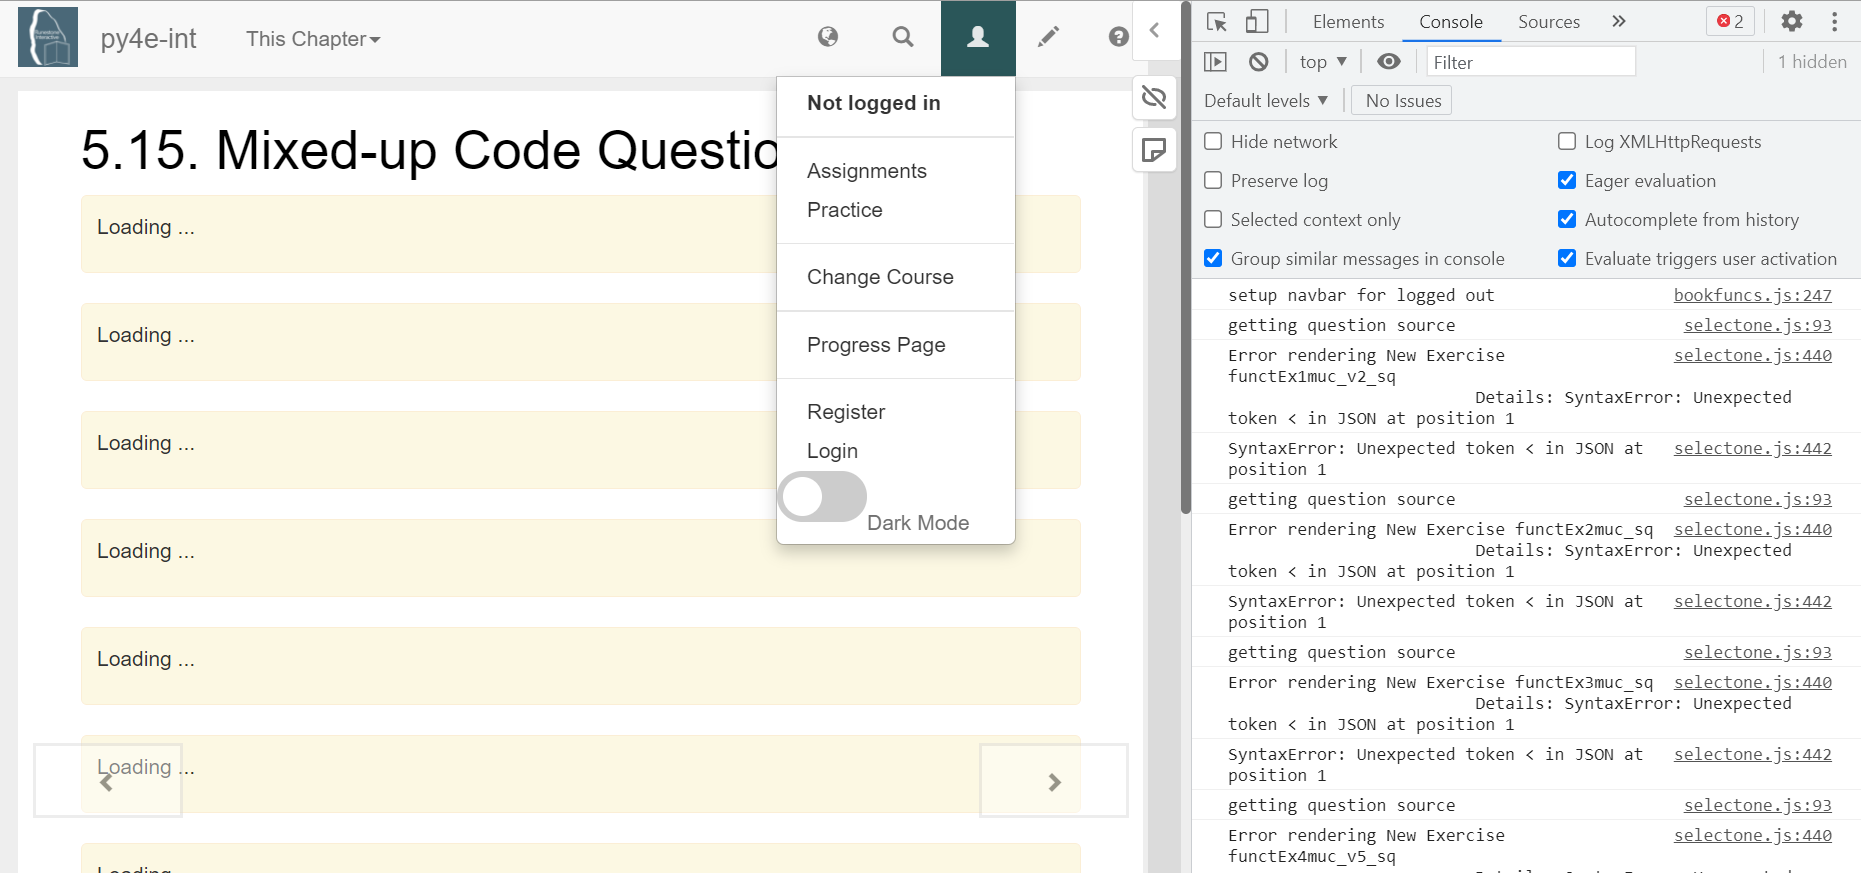Uncheck Group similar messages in console

1213,258
